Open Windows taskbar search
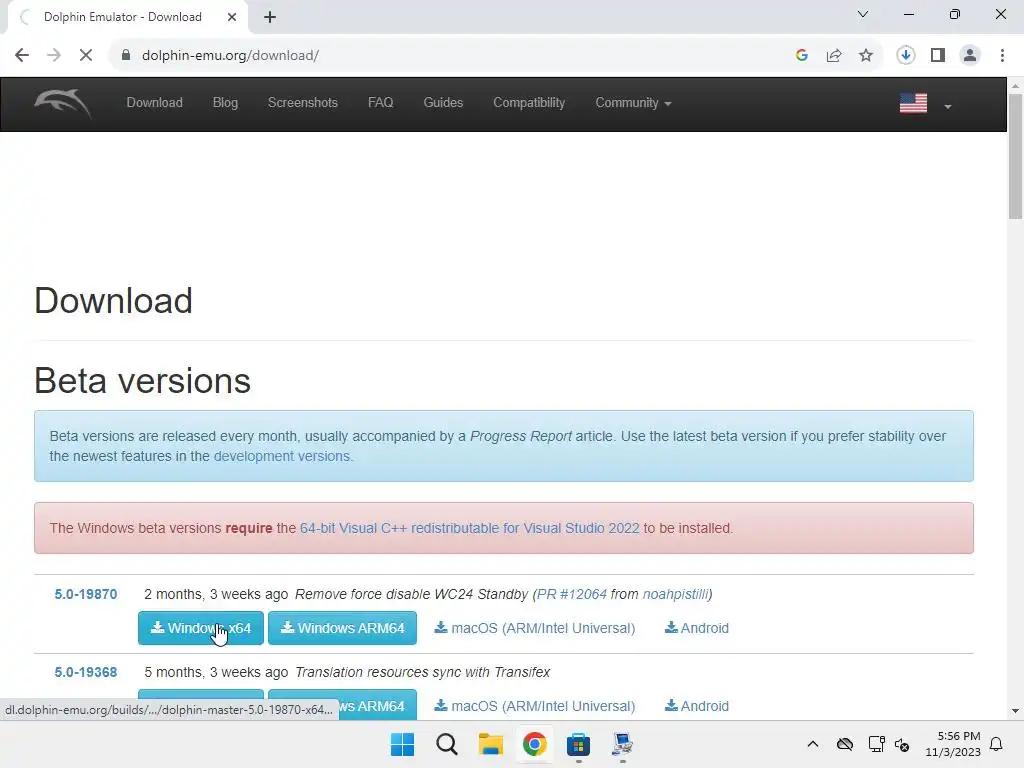 (x=447, y=744)
